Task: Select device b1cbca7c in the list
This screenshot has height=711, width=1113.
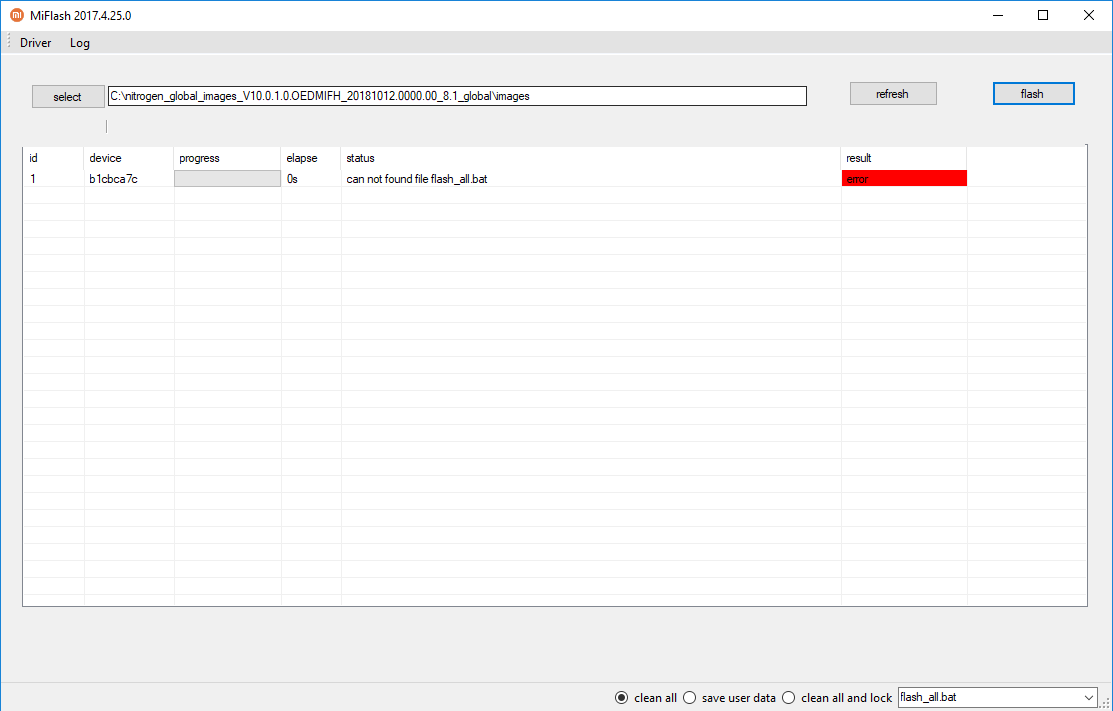Action: click(x=114, y=179)
